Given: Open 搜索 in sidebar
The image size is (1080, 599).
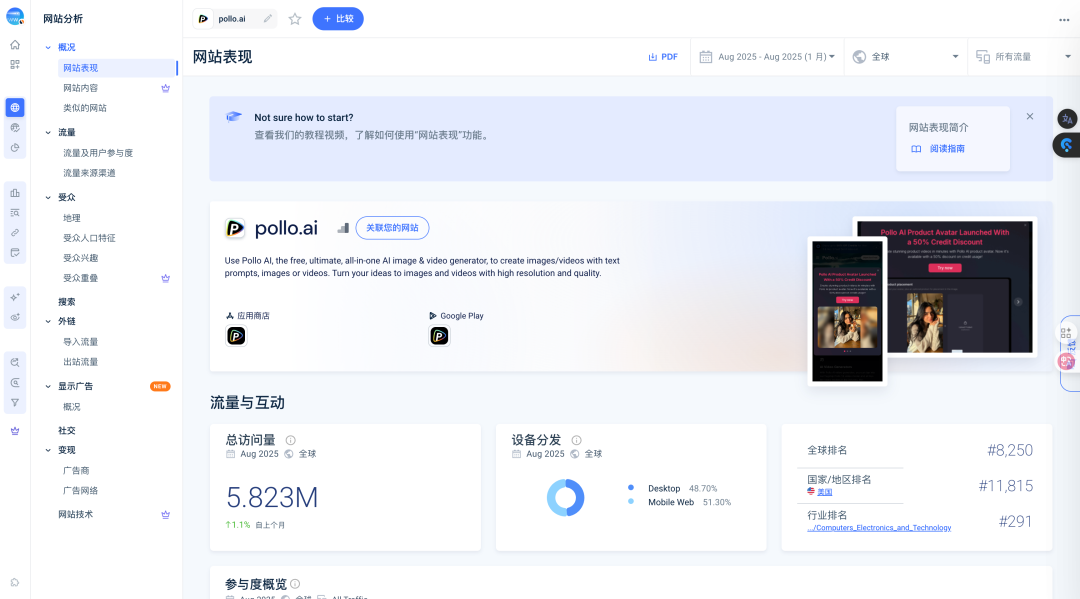Looking at the screenshot, I should point(67,302).
